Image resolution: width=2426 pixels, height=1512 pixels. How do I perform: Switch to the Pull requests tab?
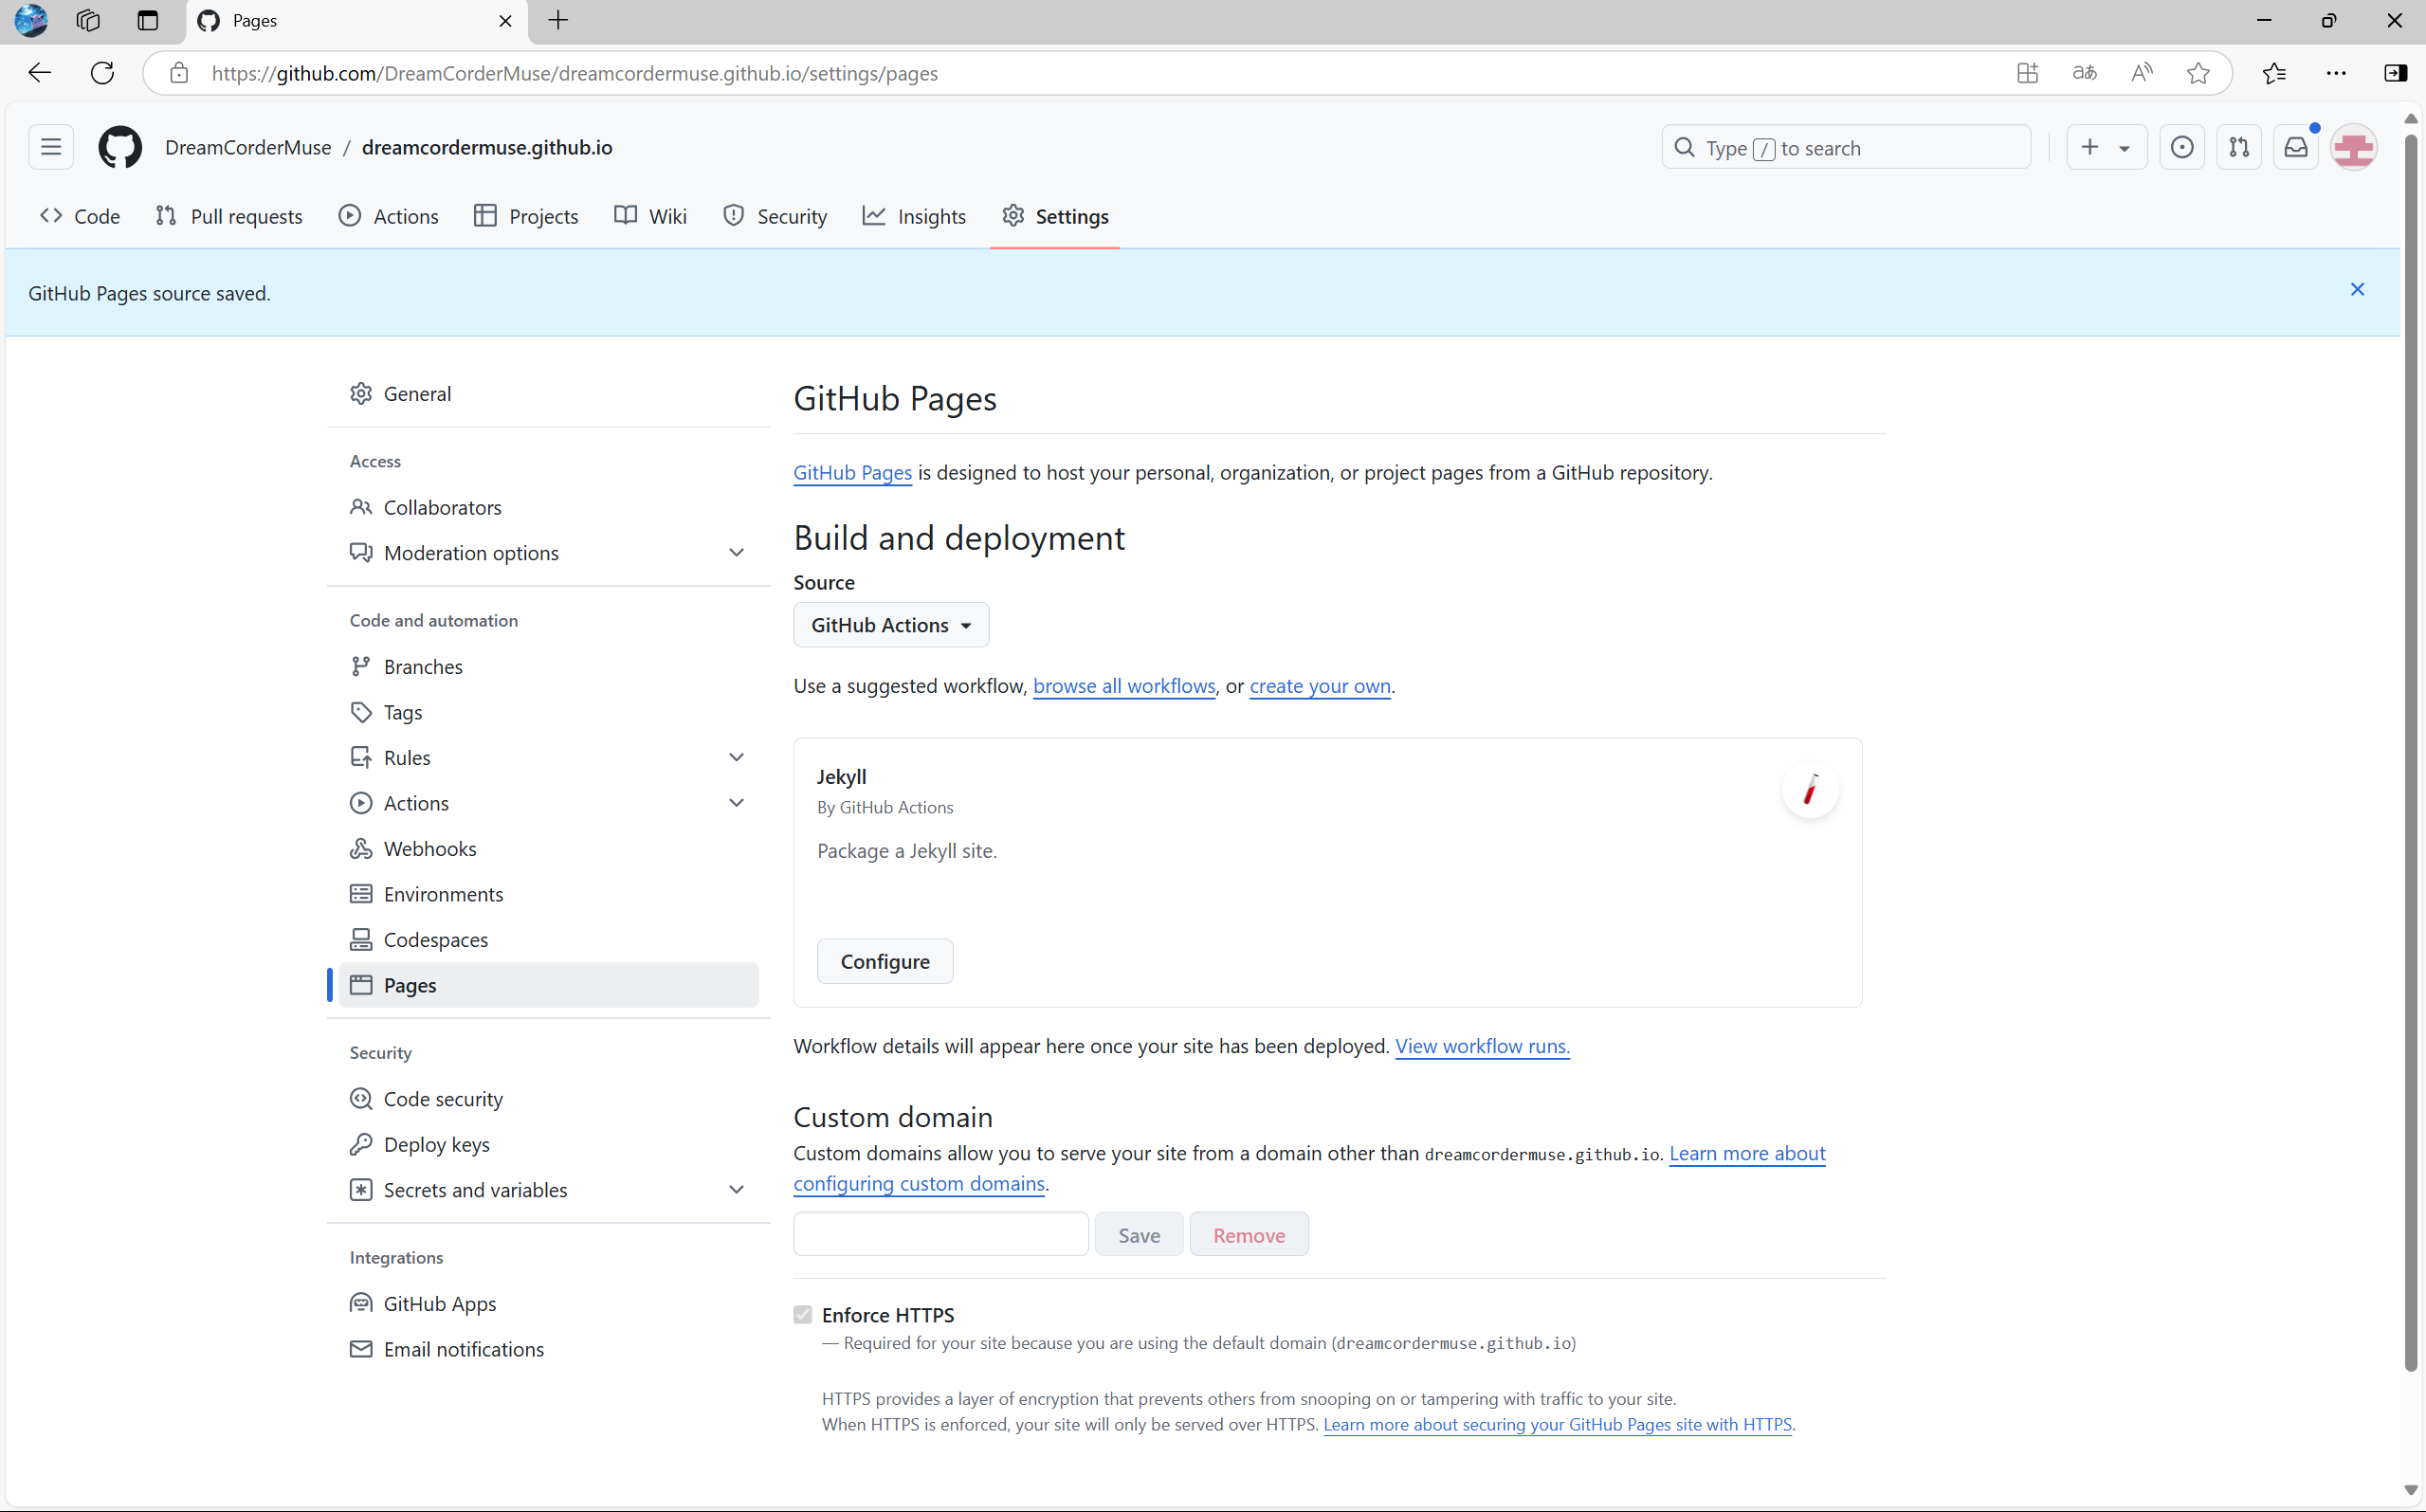(x=229, y=216)
